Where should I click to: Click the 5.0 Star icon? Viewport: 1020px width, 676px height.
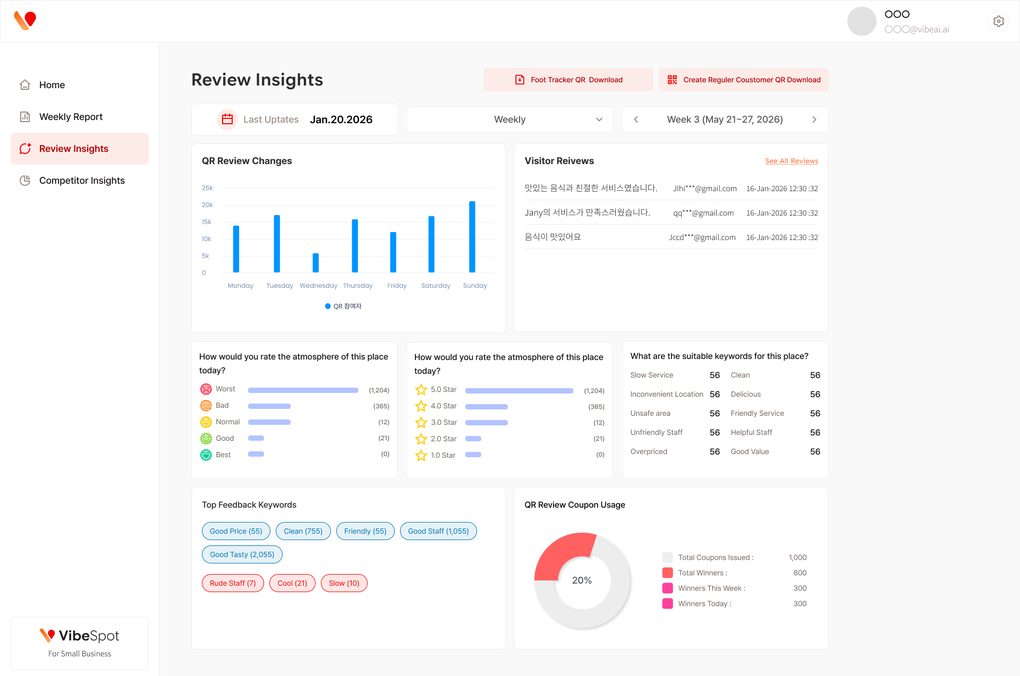tap(421, 390)
